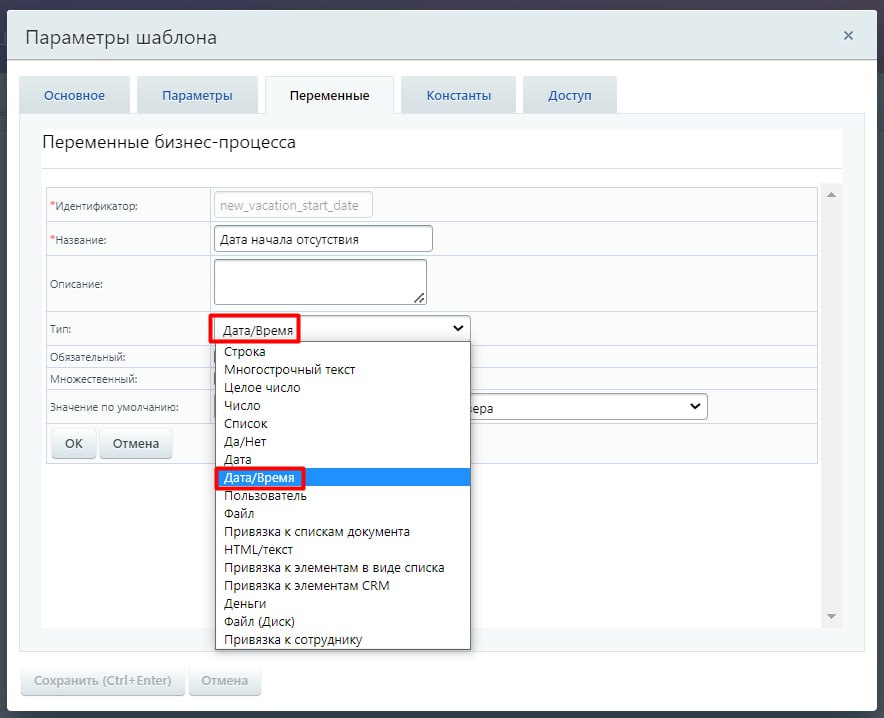884x718 pixels.
Task: Select Целое число type option
Action: coord(262,388)
